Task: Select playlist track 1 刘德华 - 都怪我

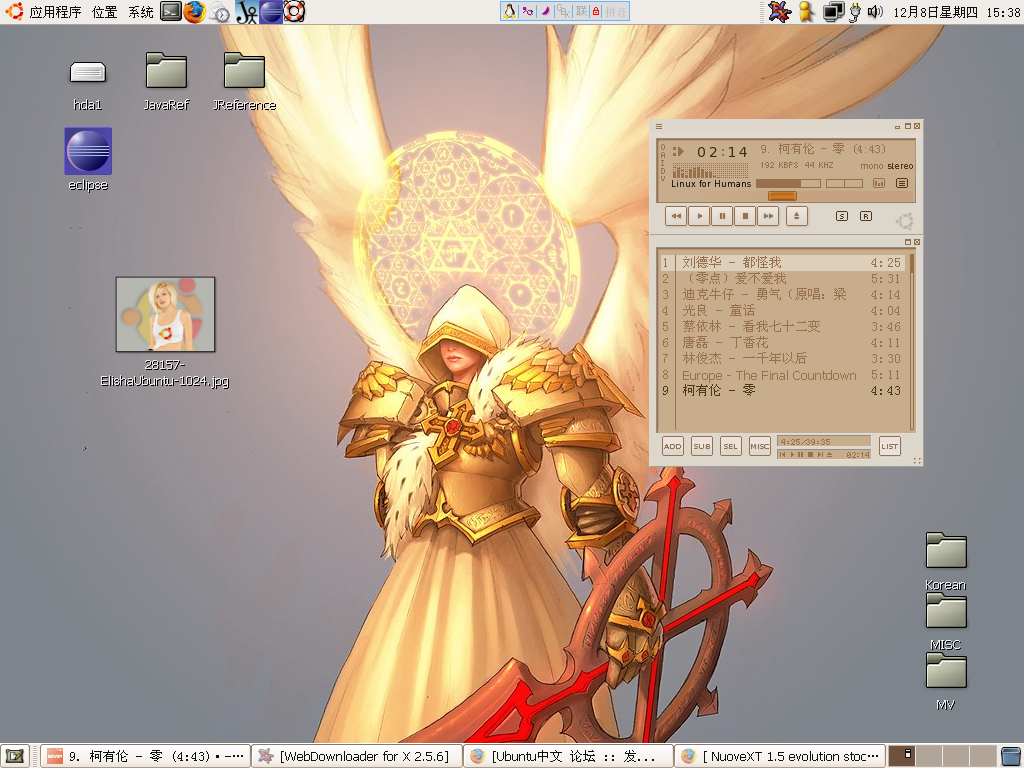Action: click(x=782, y=263)
